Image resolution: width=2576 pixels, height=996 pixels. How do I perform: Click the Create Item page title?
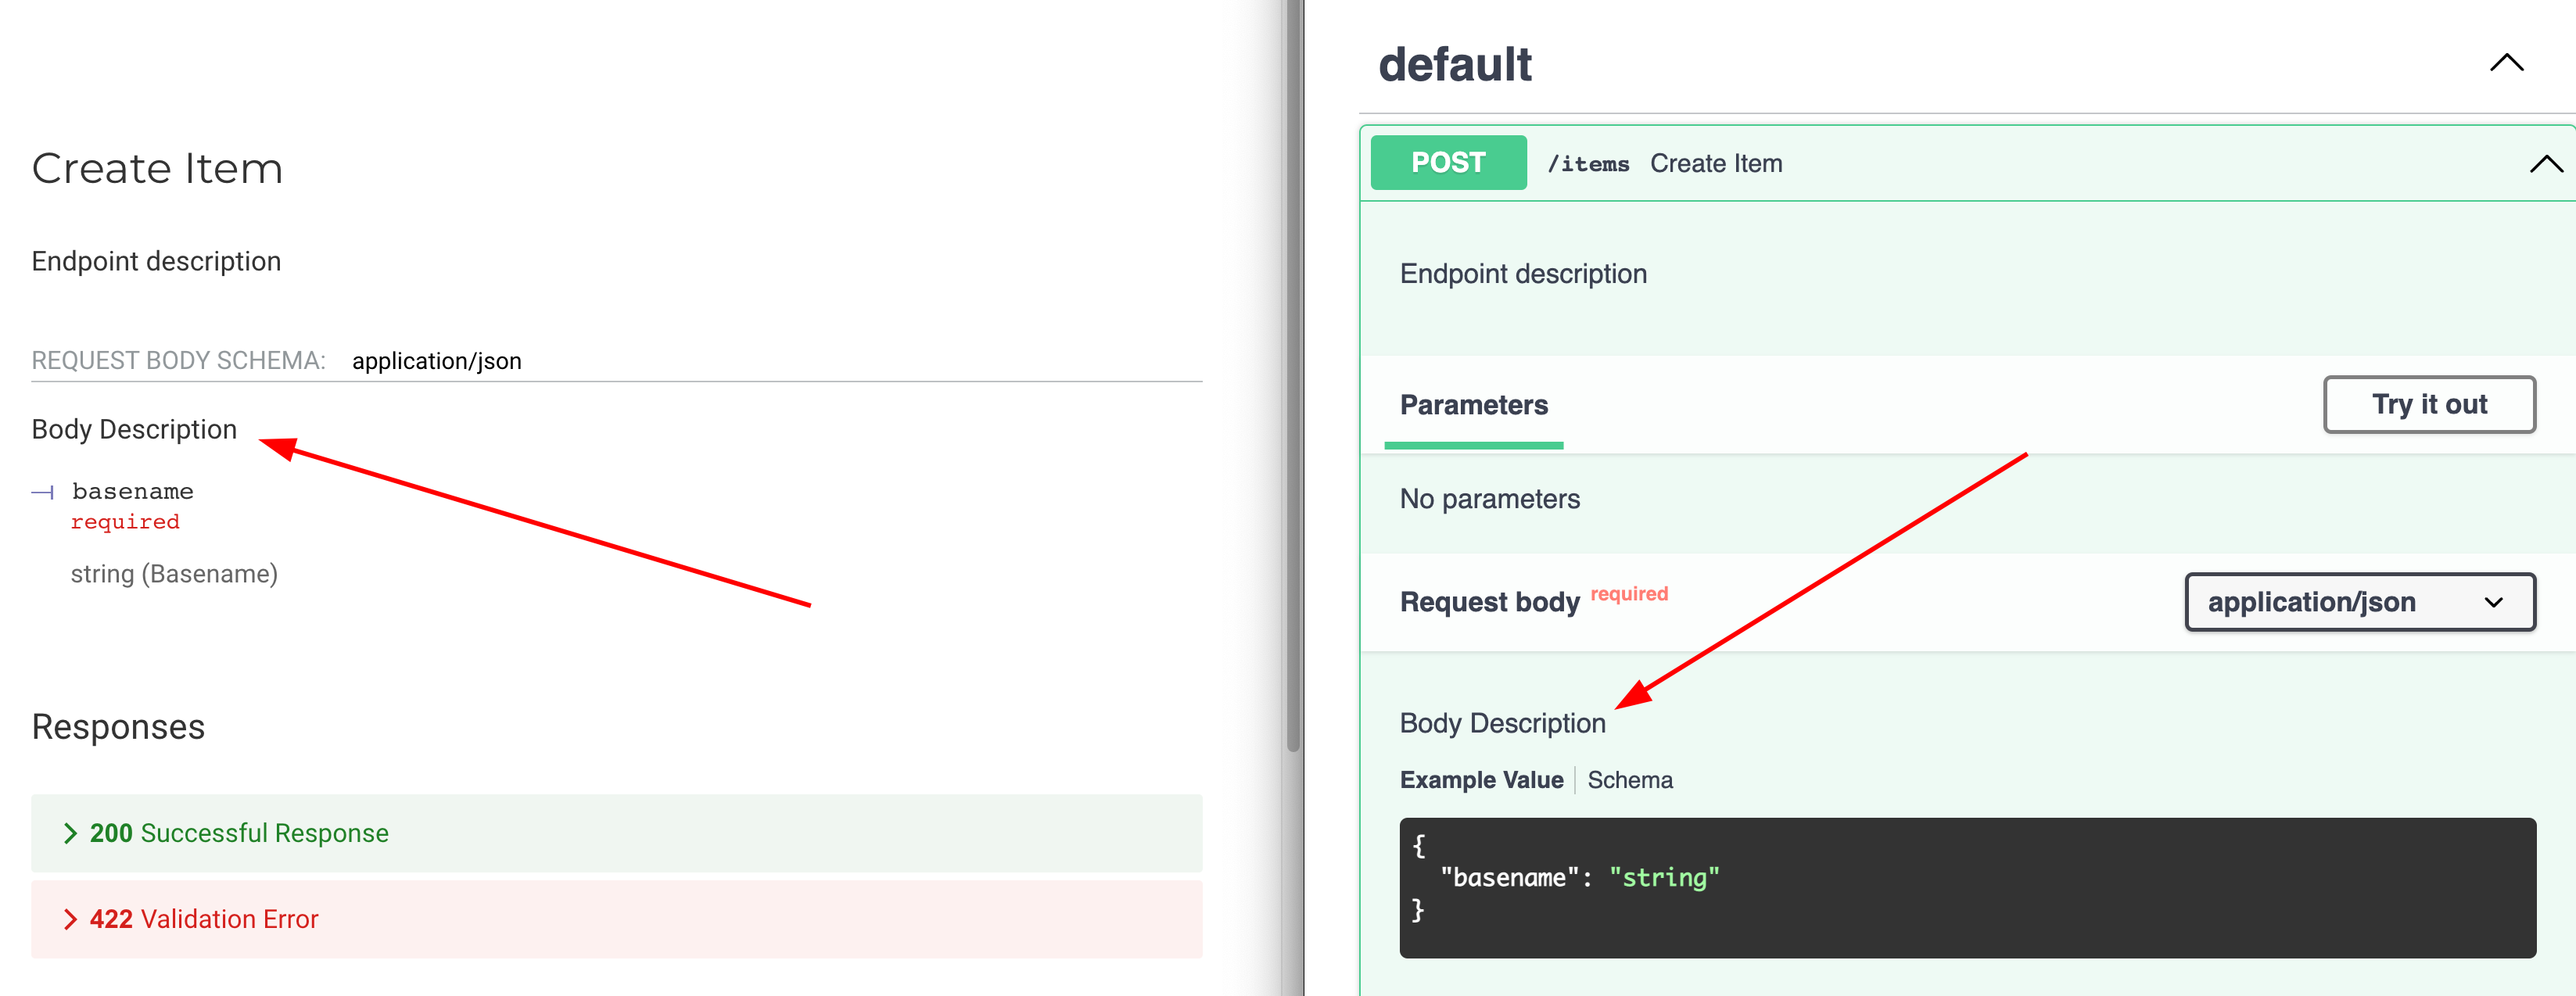156,168
